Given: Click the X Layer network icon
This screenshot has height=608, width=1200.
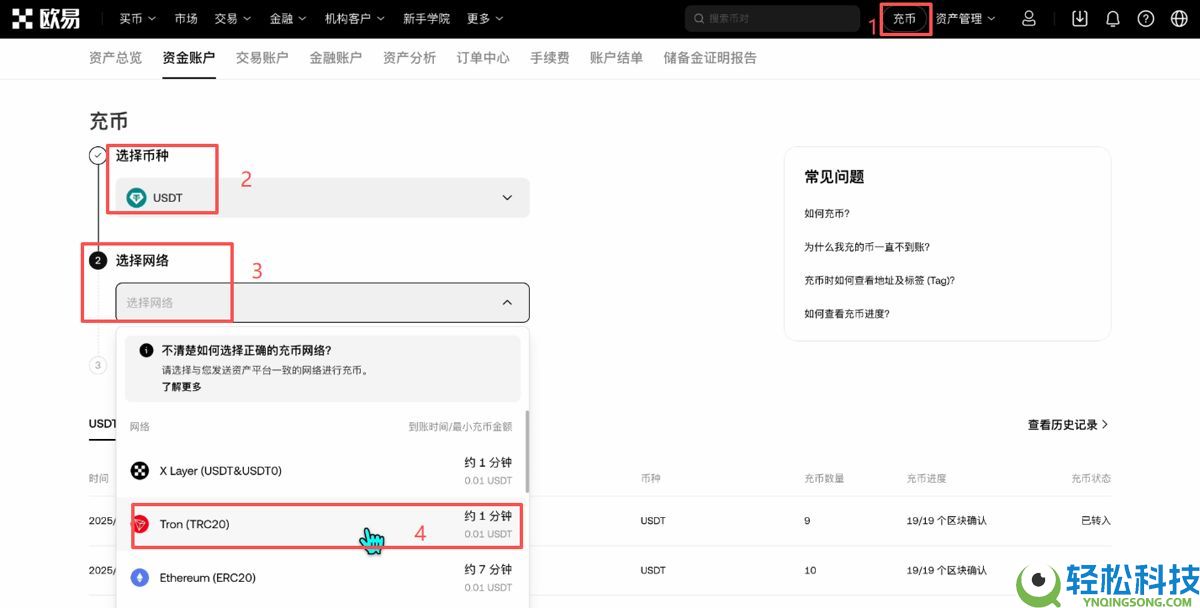Looking at the screenshot, I should (x=140, y=470).
